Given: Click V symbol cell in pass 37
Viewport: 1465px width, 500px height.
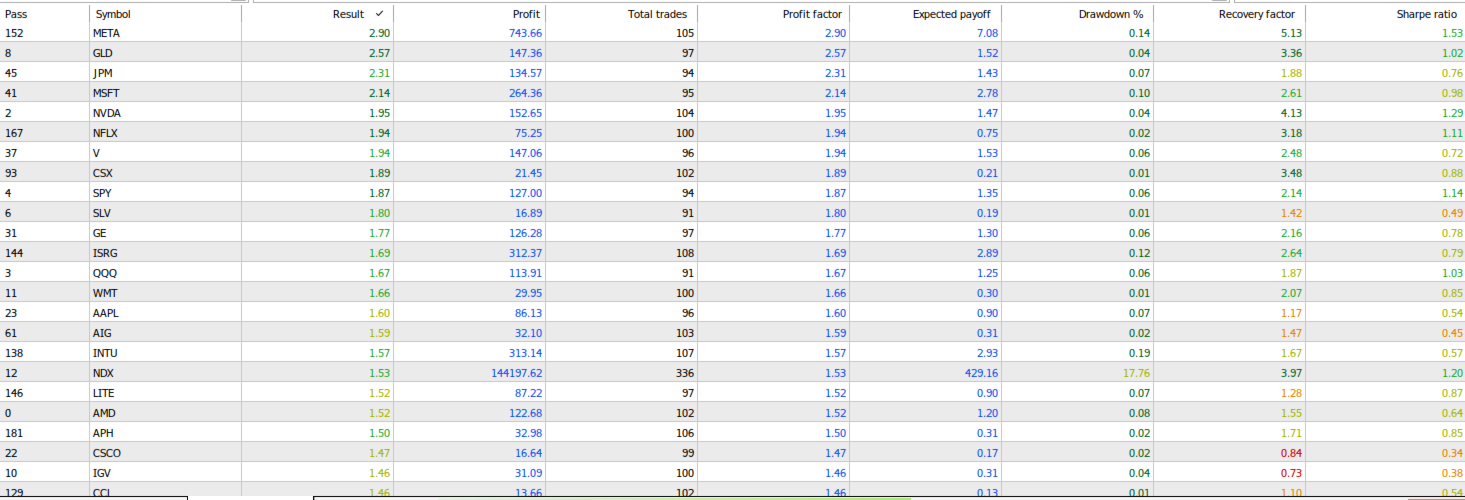Looking at the screenshot, I should tap(165, 153).
